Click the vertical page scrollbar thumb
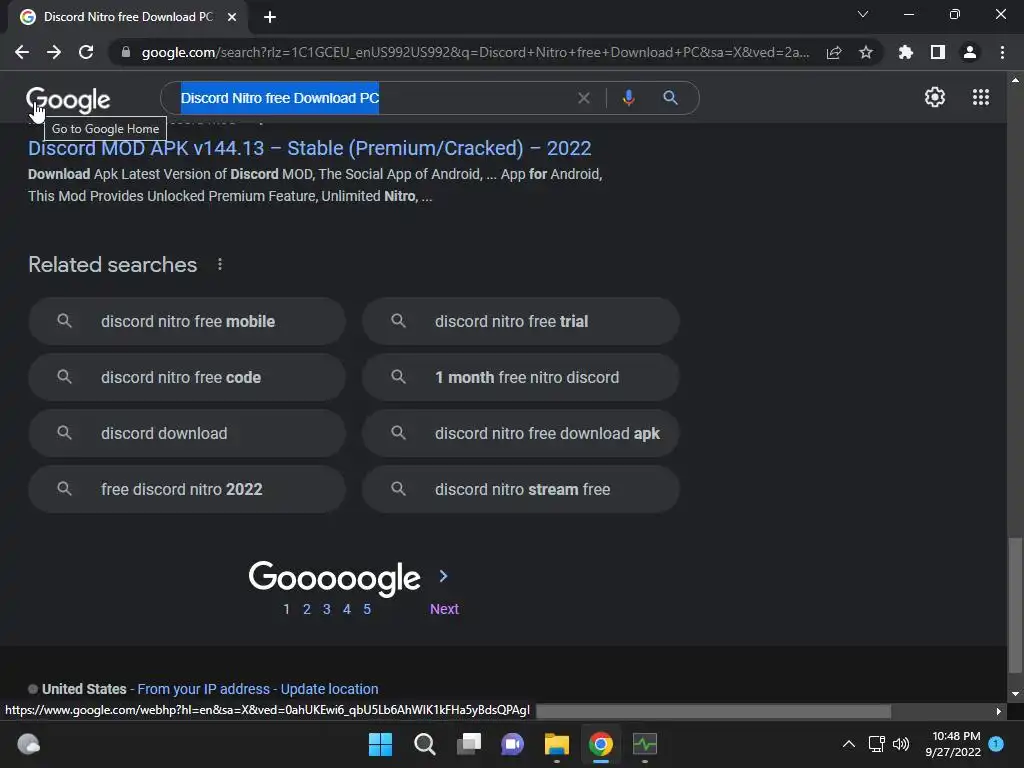The image size is (1024, 768). [1015, 605]
